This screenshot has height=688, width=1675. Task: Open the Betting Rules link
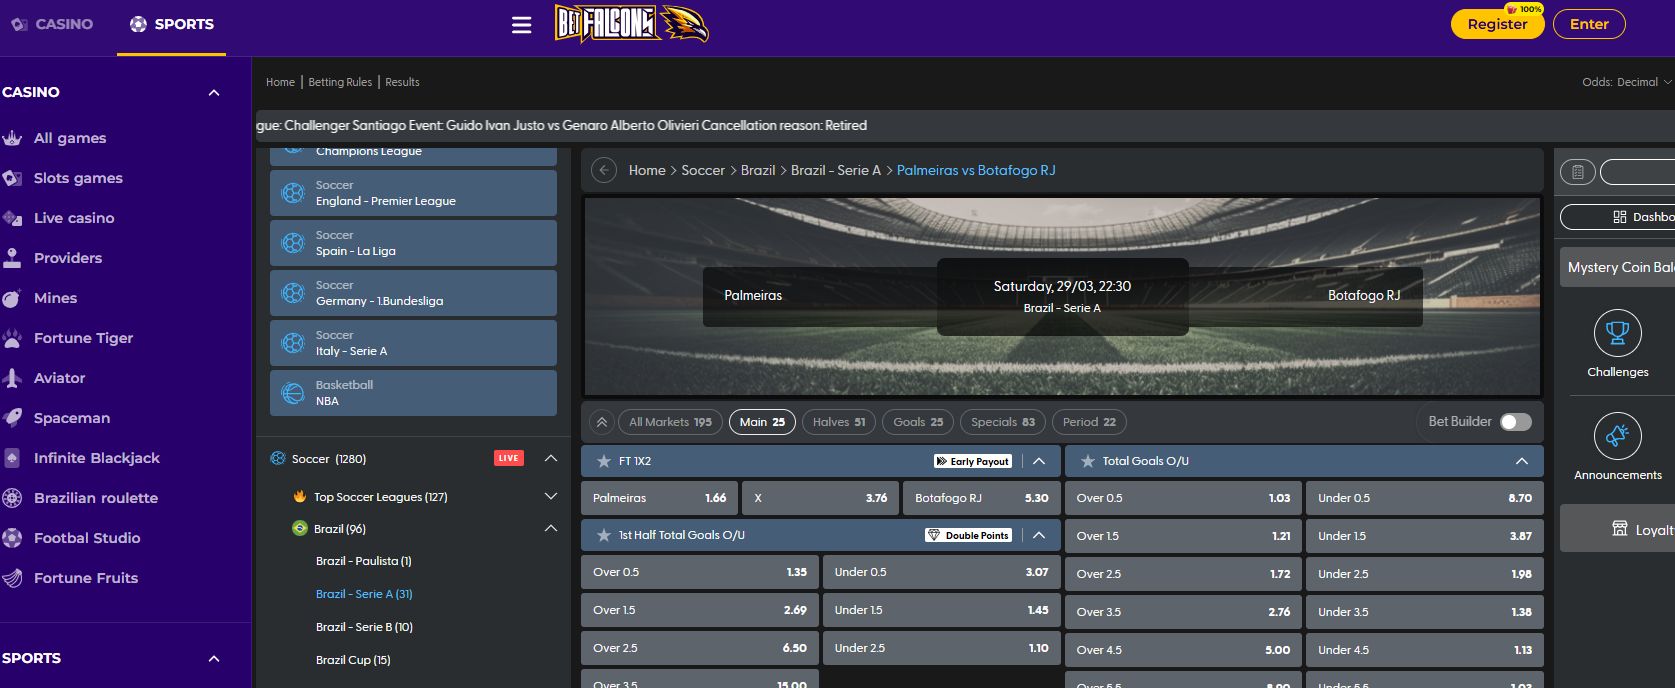(x=340, y=82)
